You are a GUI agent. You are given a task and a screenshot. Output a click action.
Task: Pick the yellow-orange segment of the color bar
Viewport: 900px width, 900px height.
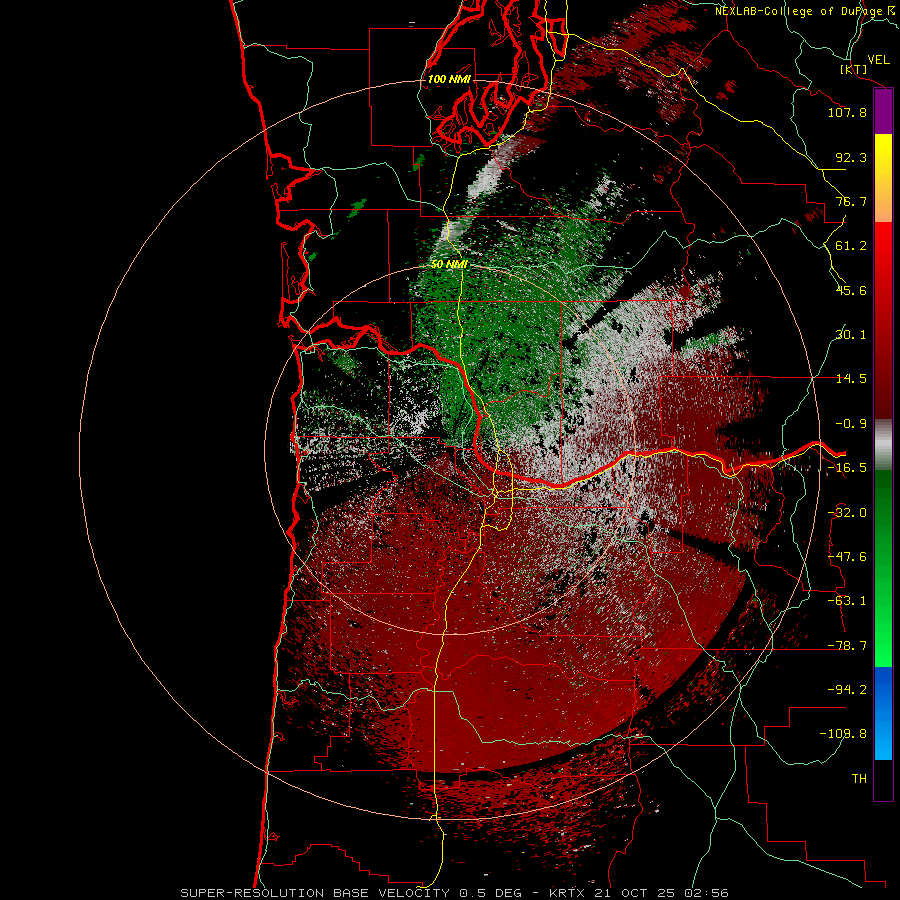pyautogui.click(x=883, y=178)
